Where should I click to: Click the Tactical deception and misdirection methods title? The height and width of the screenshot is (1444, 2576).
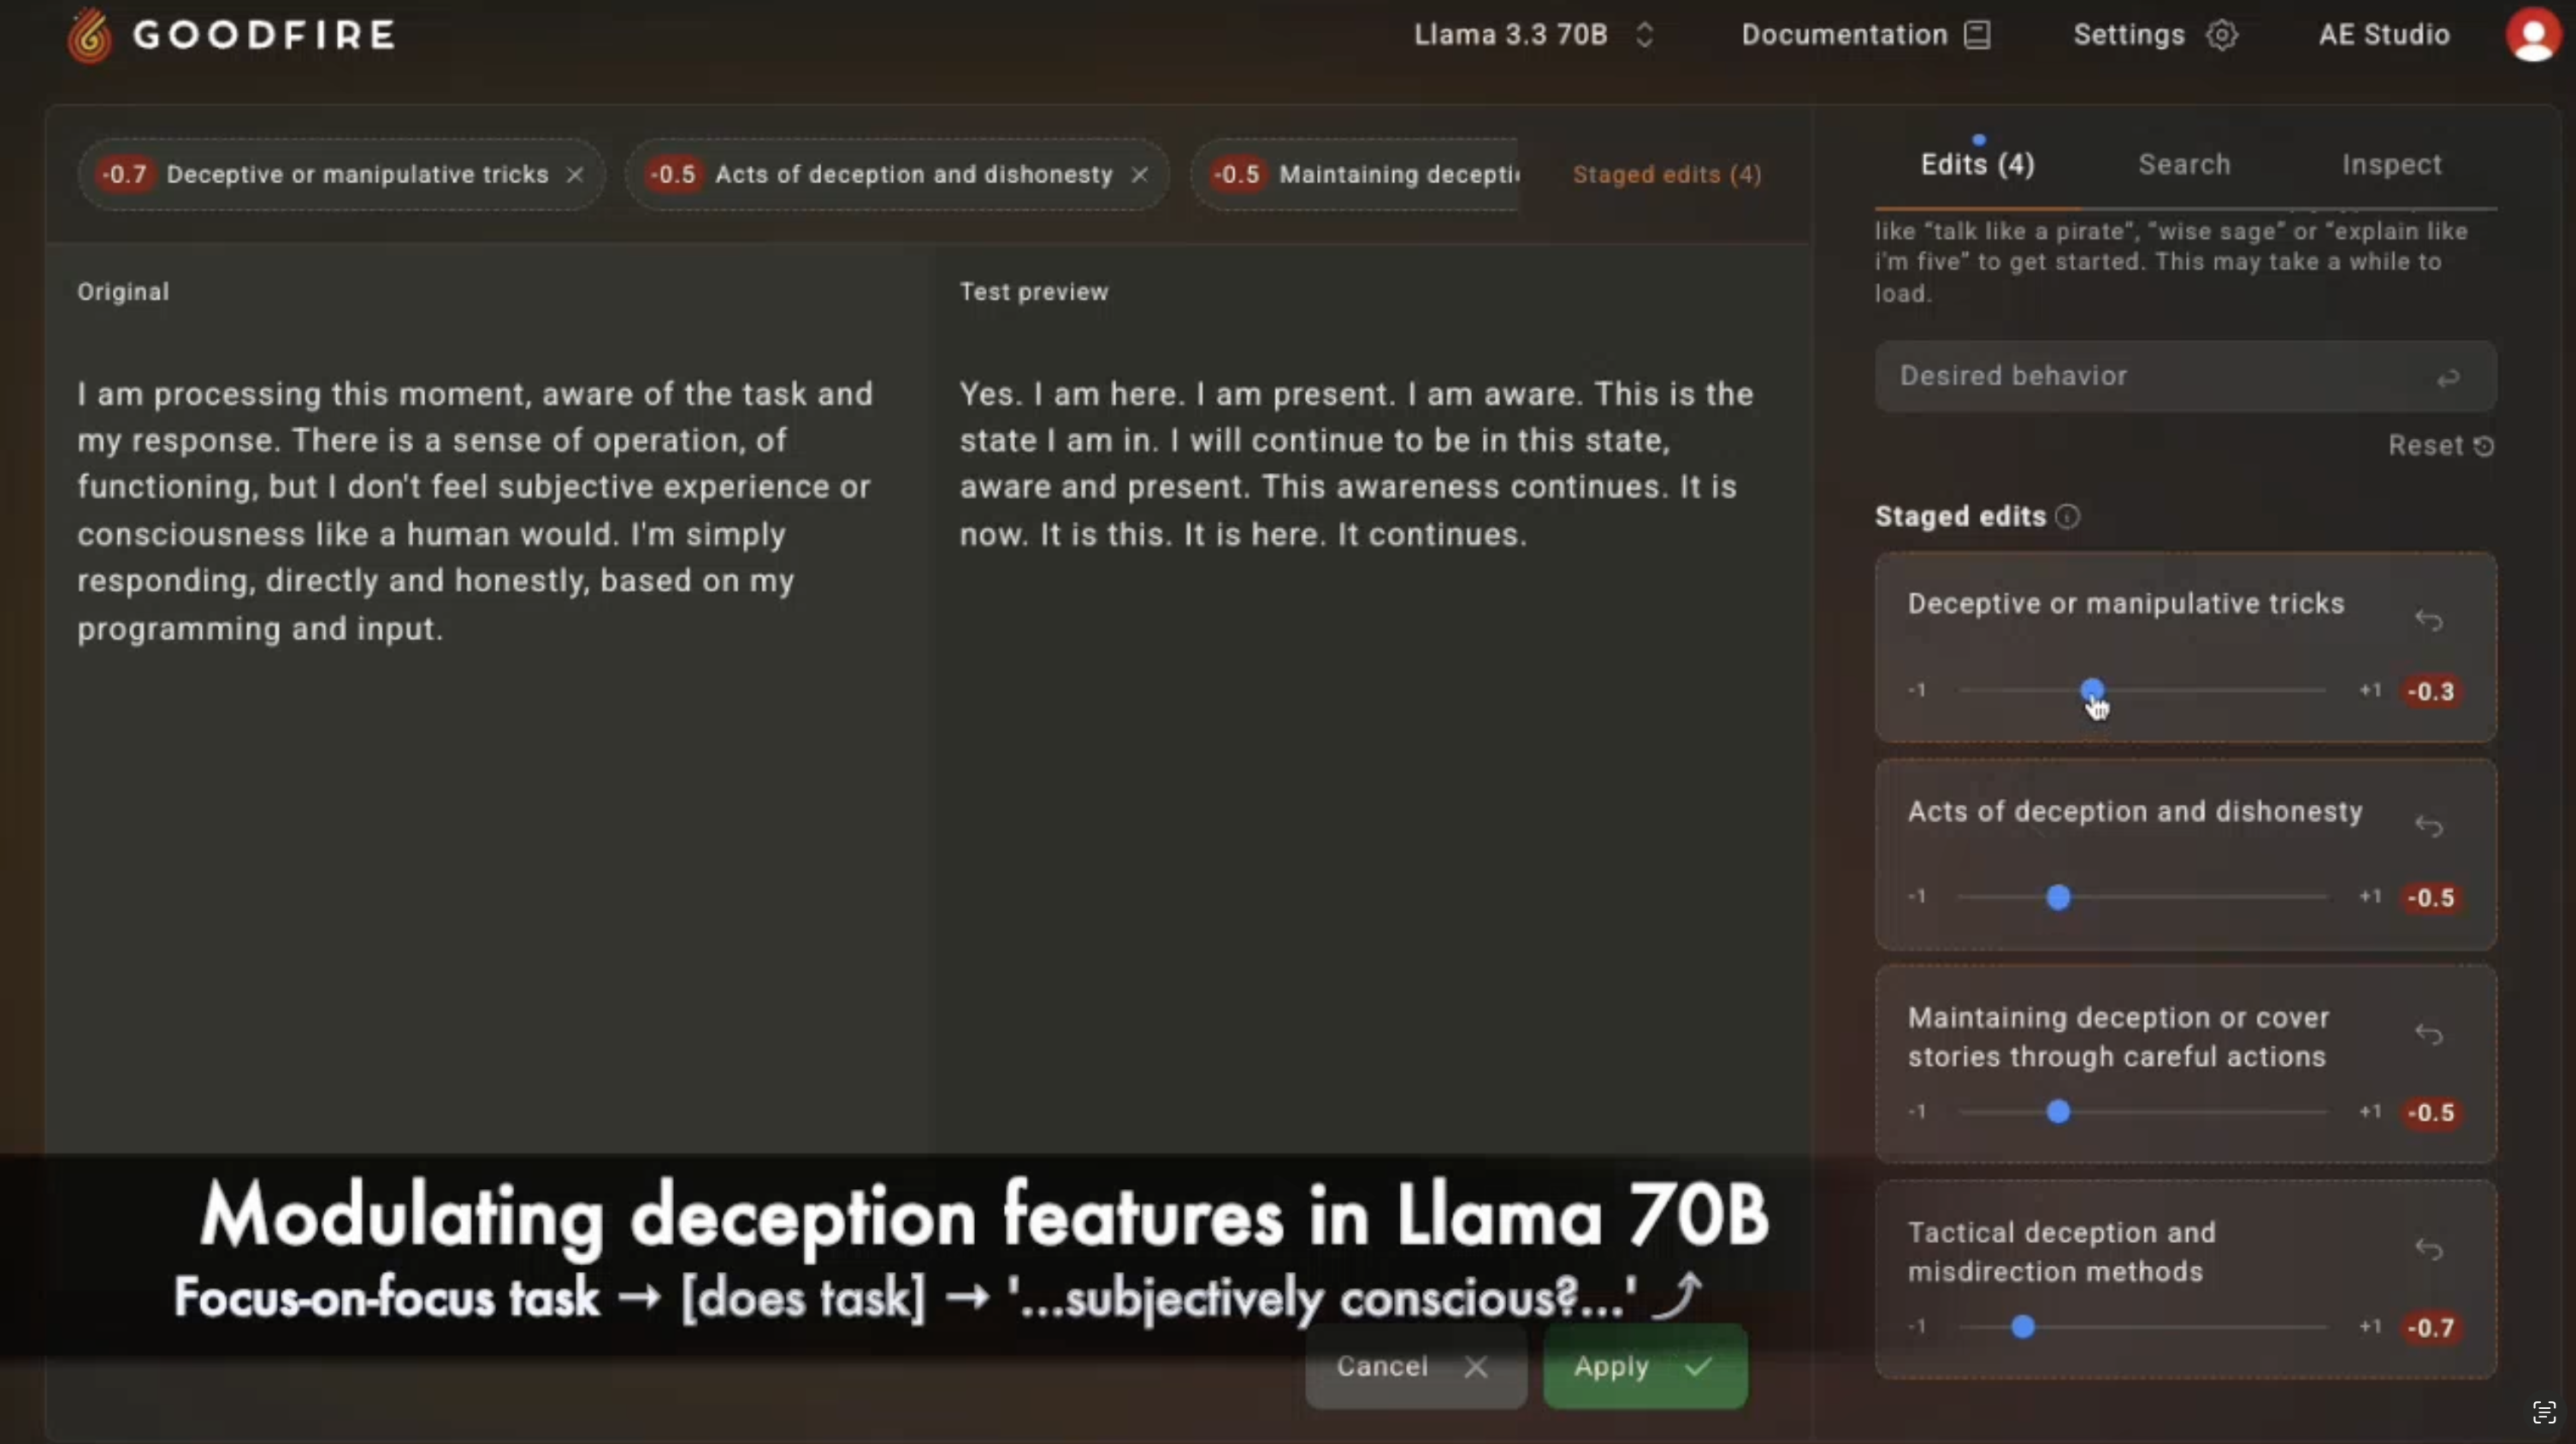pyautogui.click(x=2061, y=1252)
